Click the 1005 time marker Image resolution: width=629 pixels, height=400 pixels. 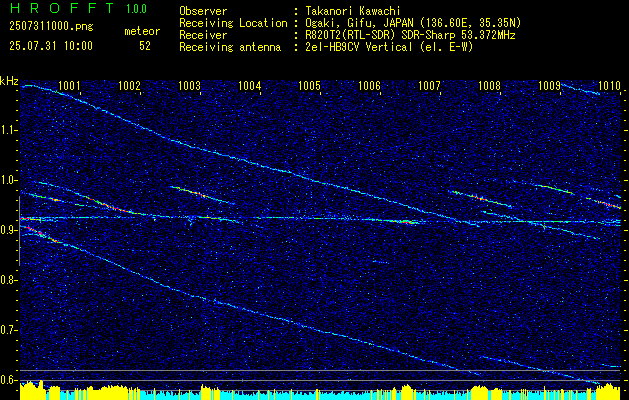(x=310, y=85)
